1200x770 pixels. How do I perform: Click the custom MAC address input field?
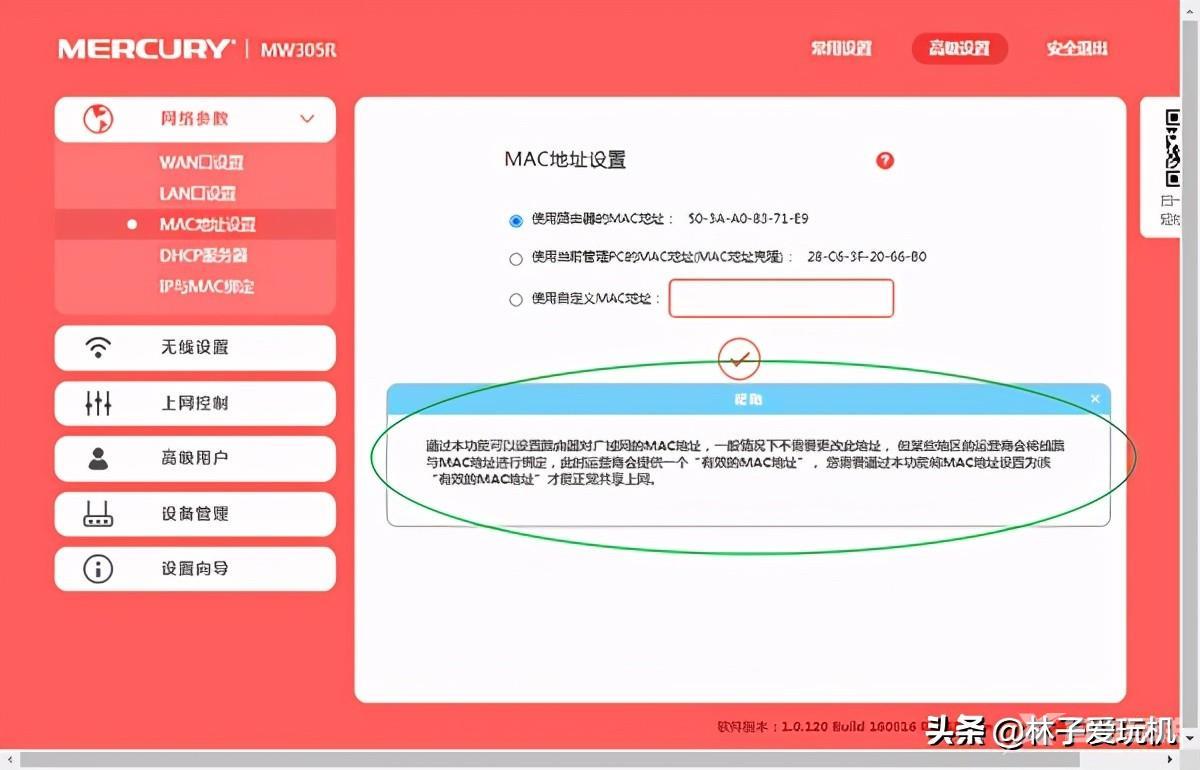(781, 298)
